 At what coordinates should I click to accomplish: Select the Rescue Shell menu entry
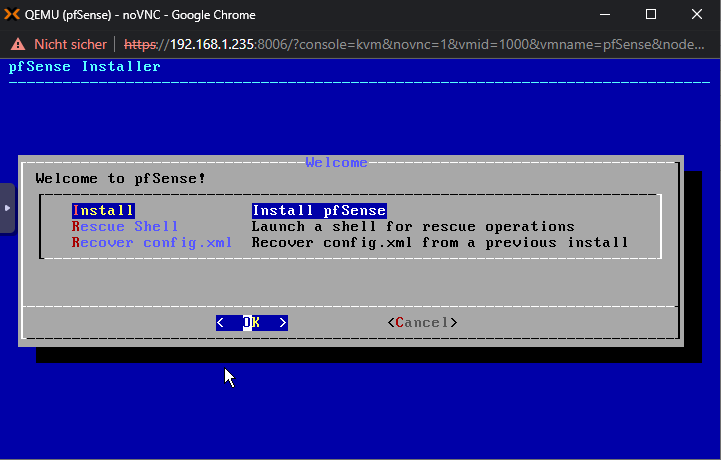[x=125, y=226]
